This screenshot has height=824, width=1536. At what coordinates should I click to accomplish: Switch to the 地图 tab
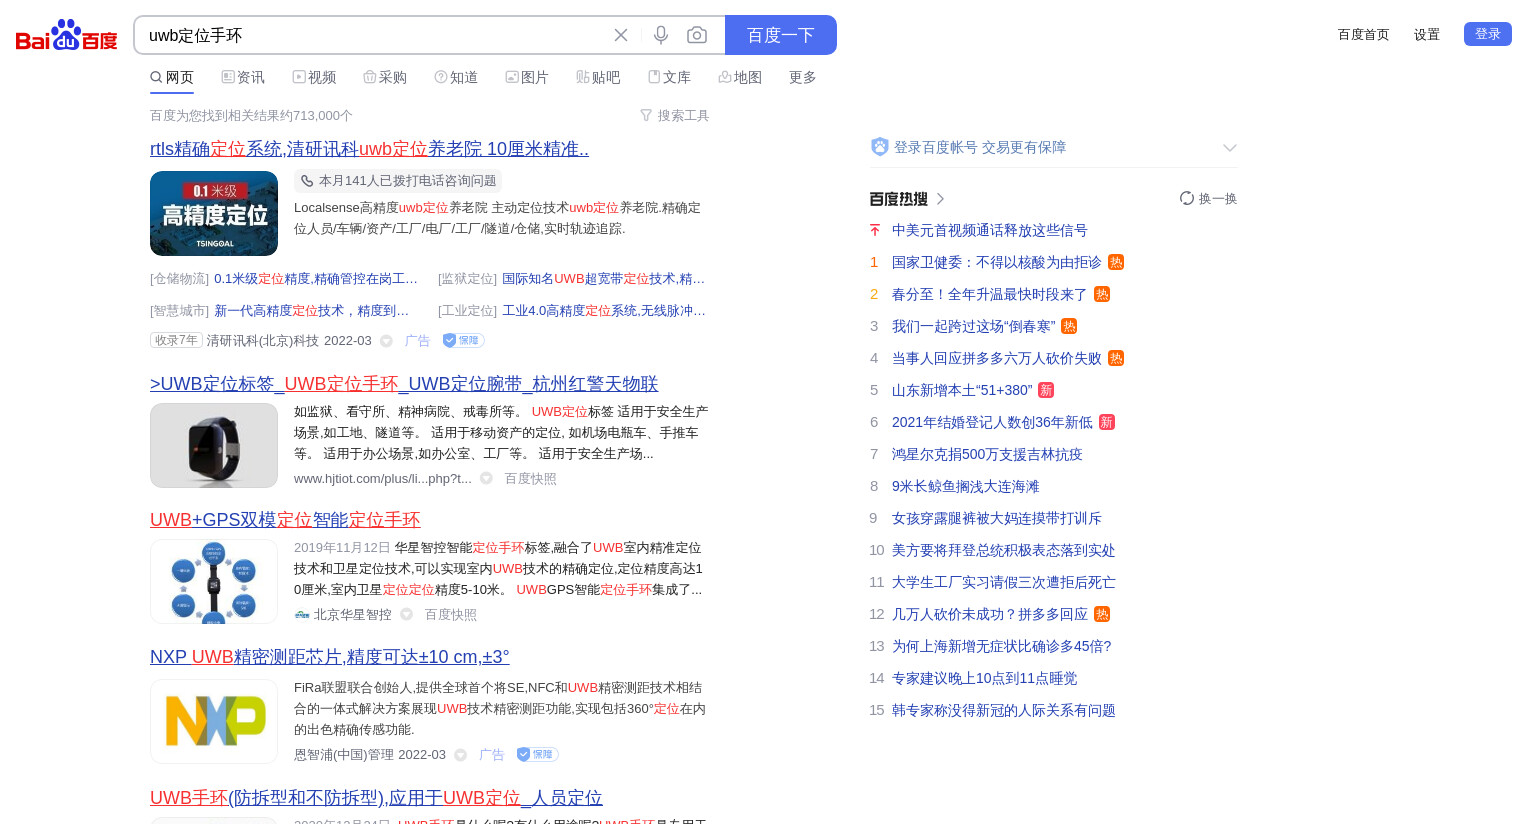click(x=740, y=77)
